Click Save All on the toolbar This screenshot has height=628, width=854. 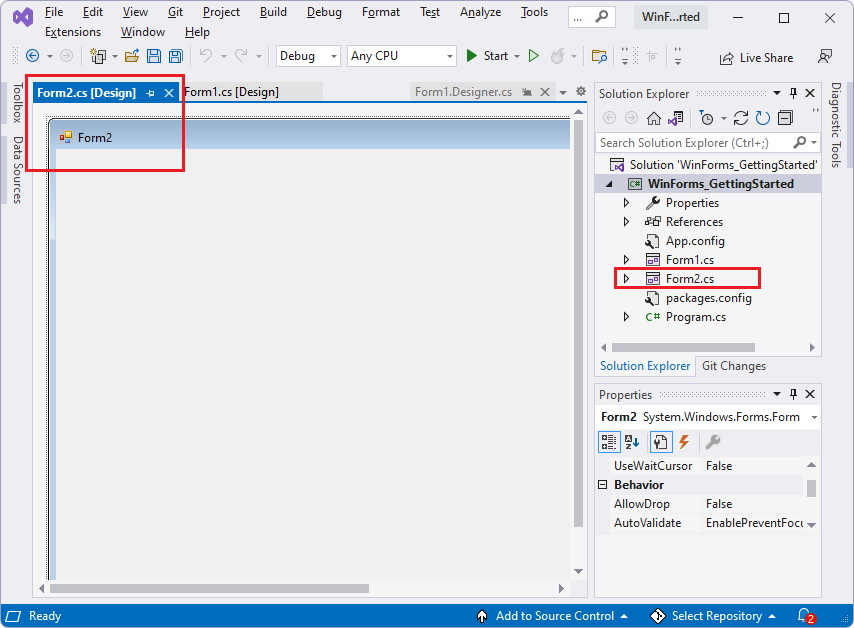click(x=175, y=56)
